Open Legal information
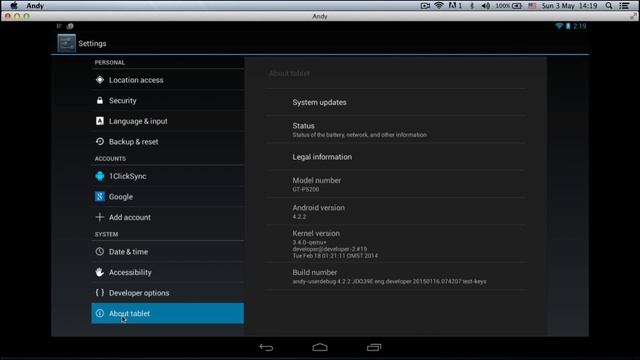The height and width of the screenshot is (360, 640). pos(396,157)
